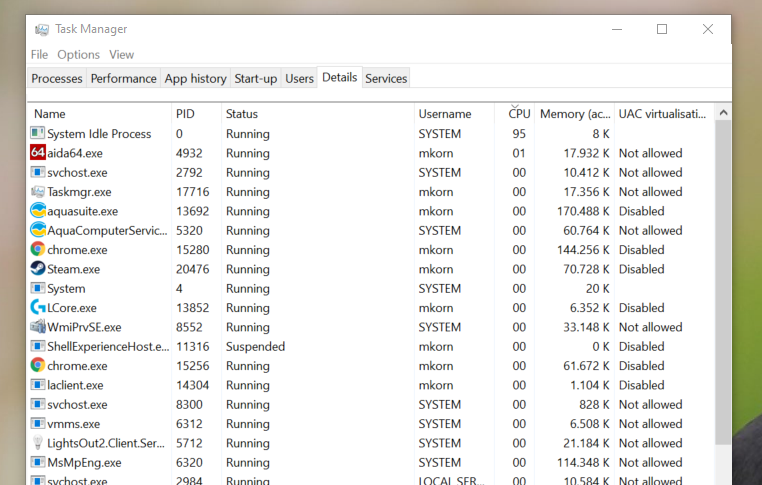The width and height of the screenshot is (762, 485).
Task: Select PID 20476 in the list
Action: (192, 269)
